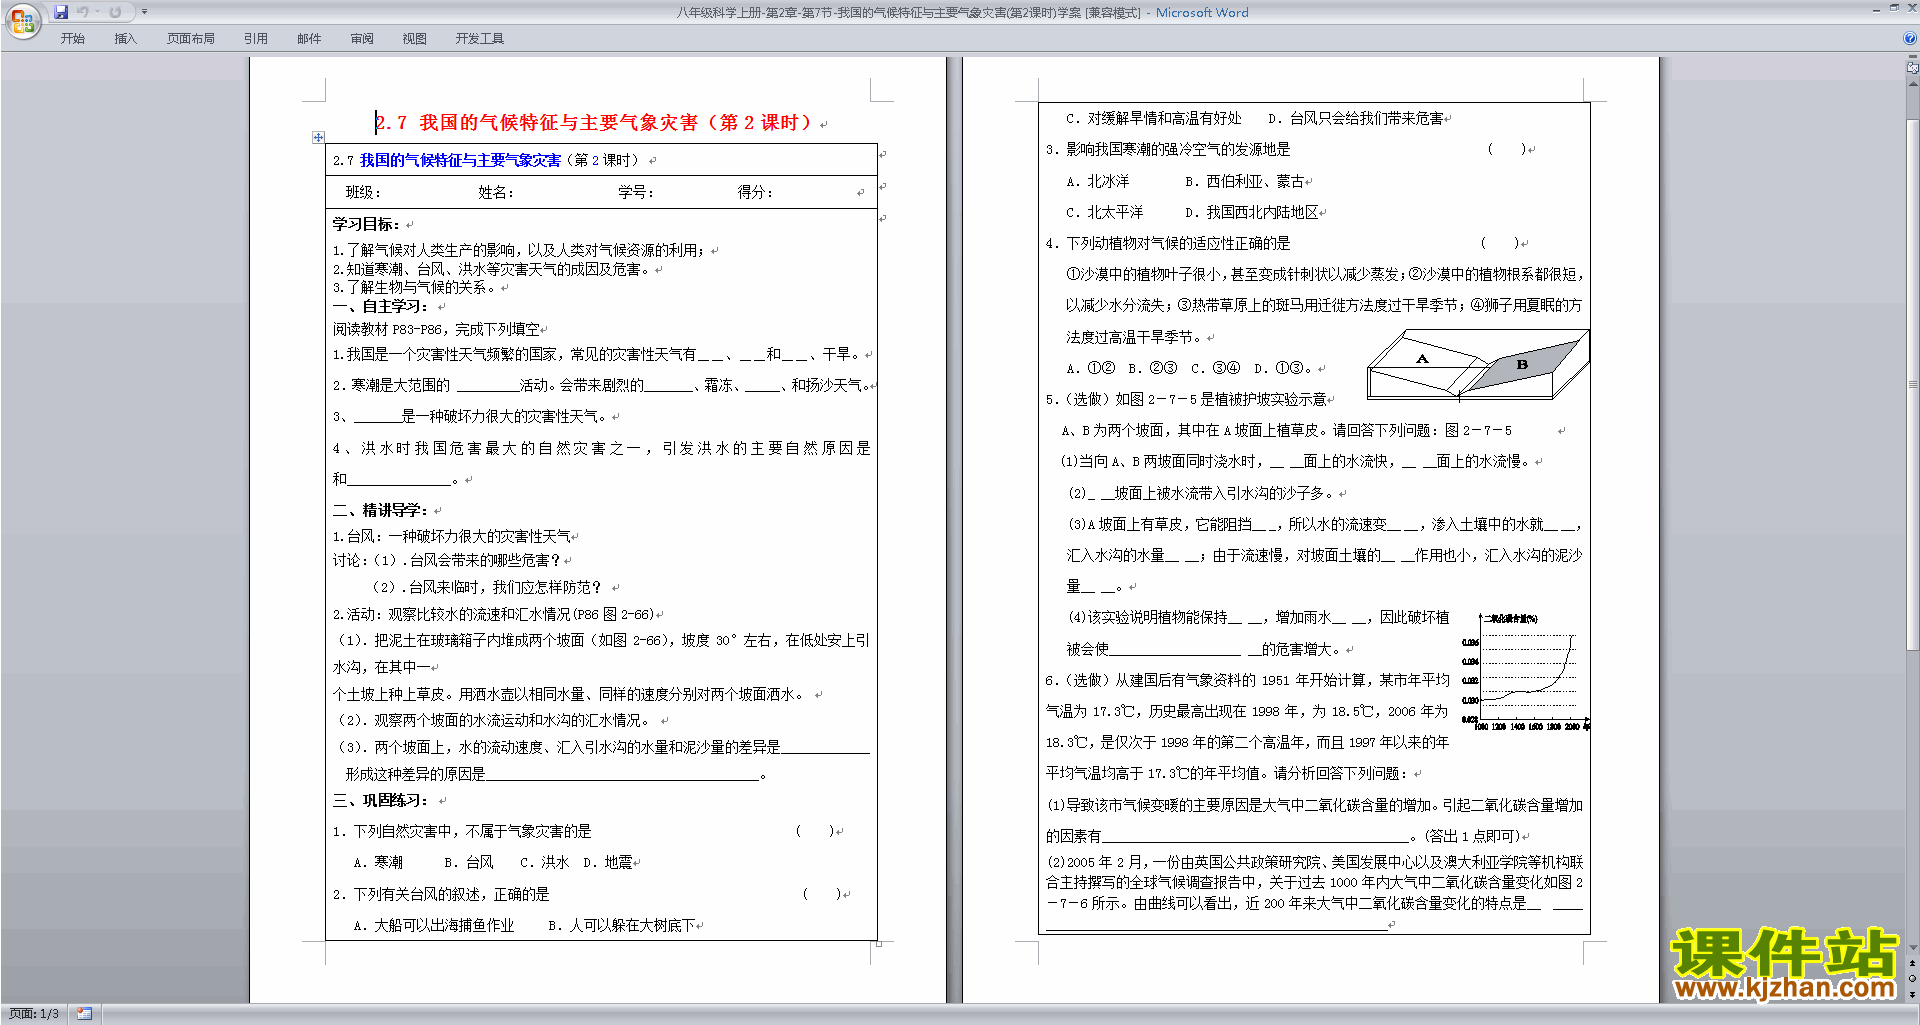Click the 班级: field label
The height and width of the screenshot is (1025, 1920).
363,192
